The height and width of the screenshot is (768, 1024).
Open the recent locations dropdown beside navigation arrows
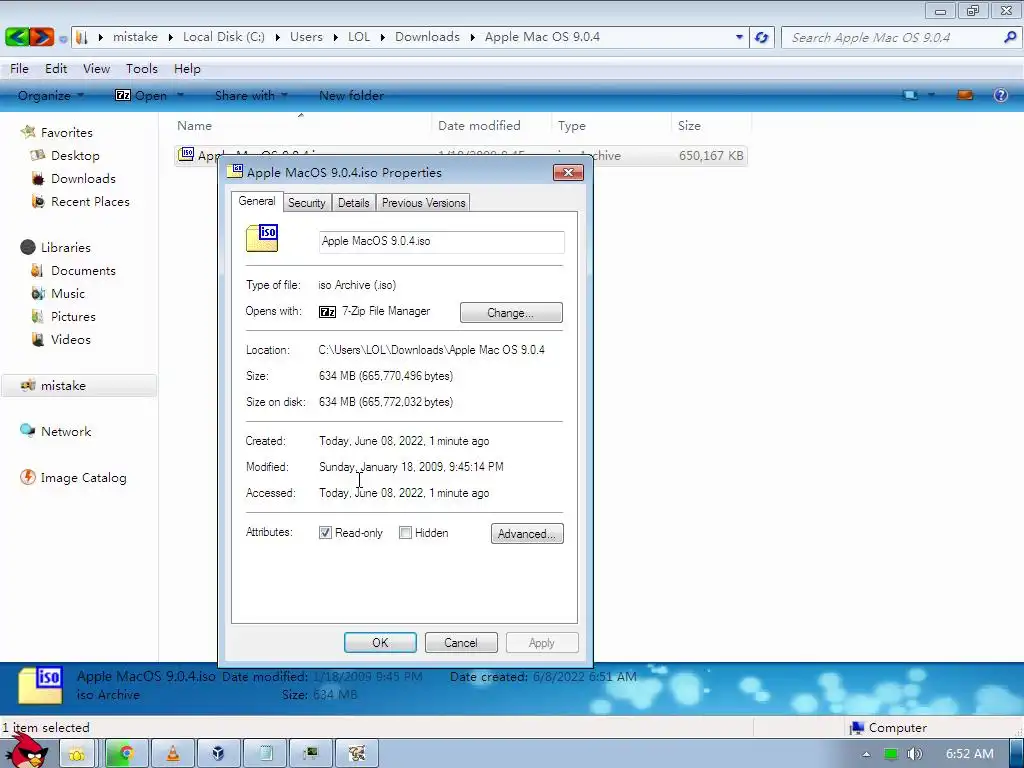pyautogui.click(x=63, y=39)
